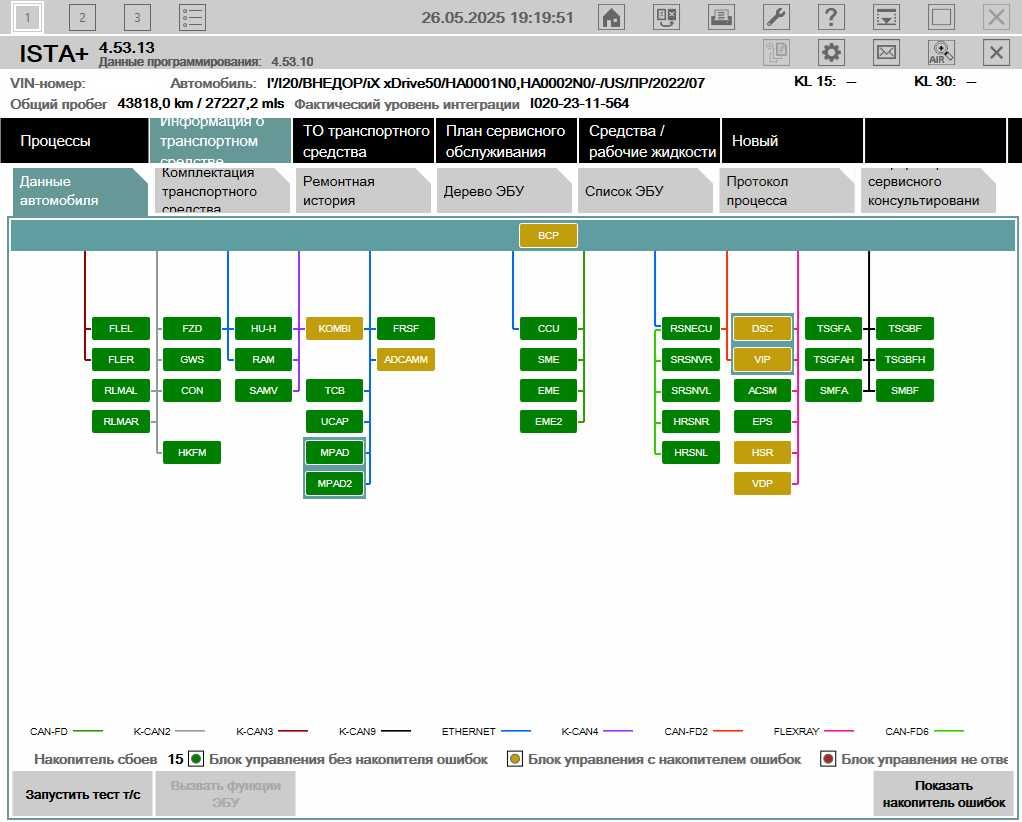Viewport: 1022px width, 822px height.
Task: Select the RSNECU control unit
Action: coord(691,329)
